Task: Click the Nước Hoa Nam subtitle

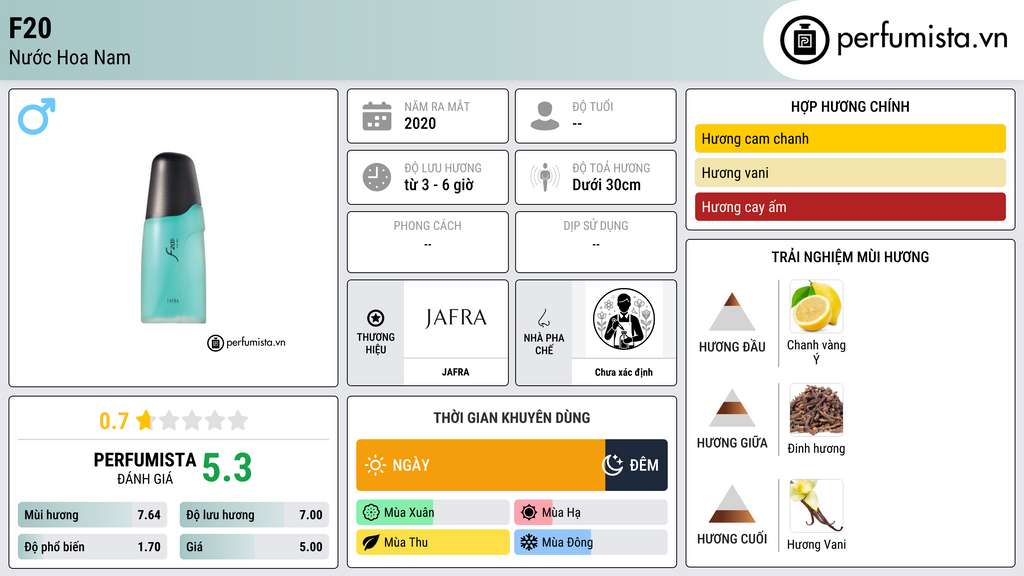Action: (x=70, y=57)
